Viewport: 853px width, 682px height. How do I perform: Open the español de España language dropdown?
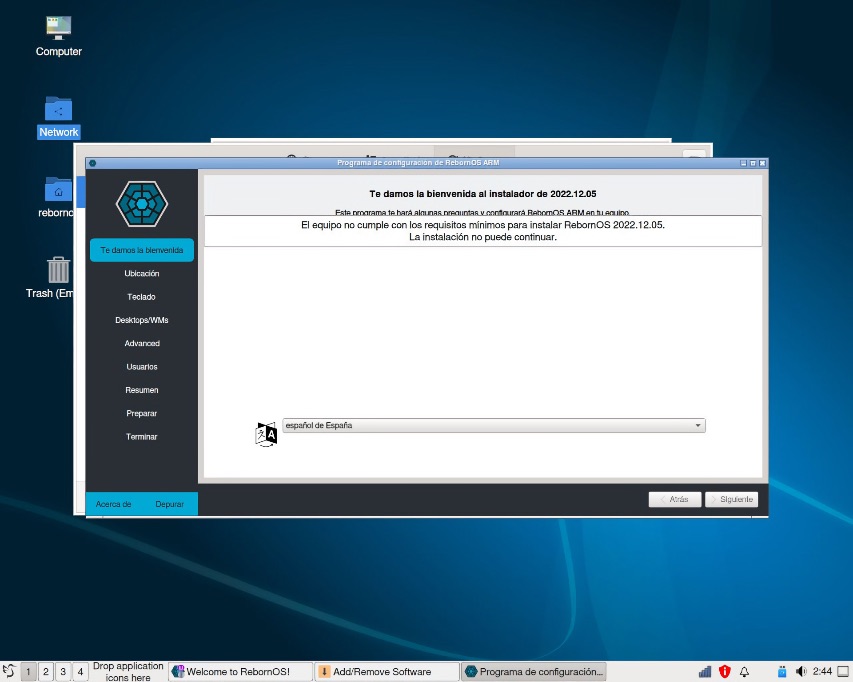coord(493,425)
